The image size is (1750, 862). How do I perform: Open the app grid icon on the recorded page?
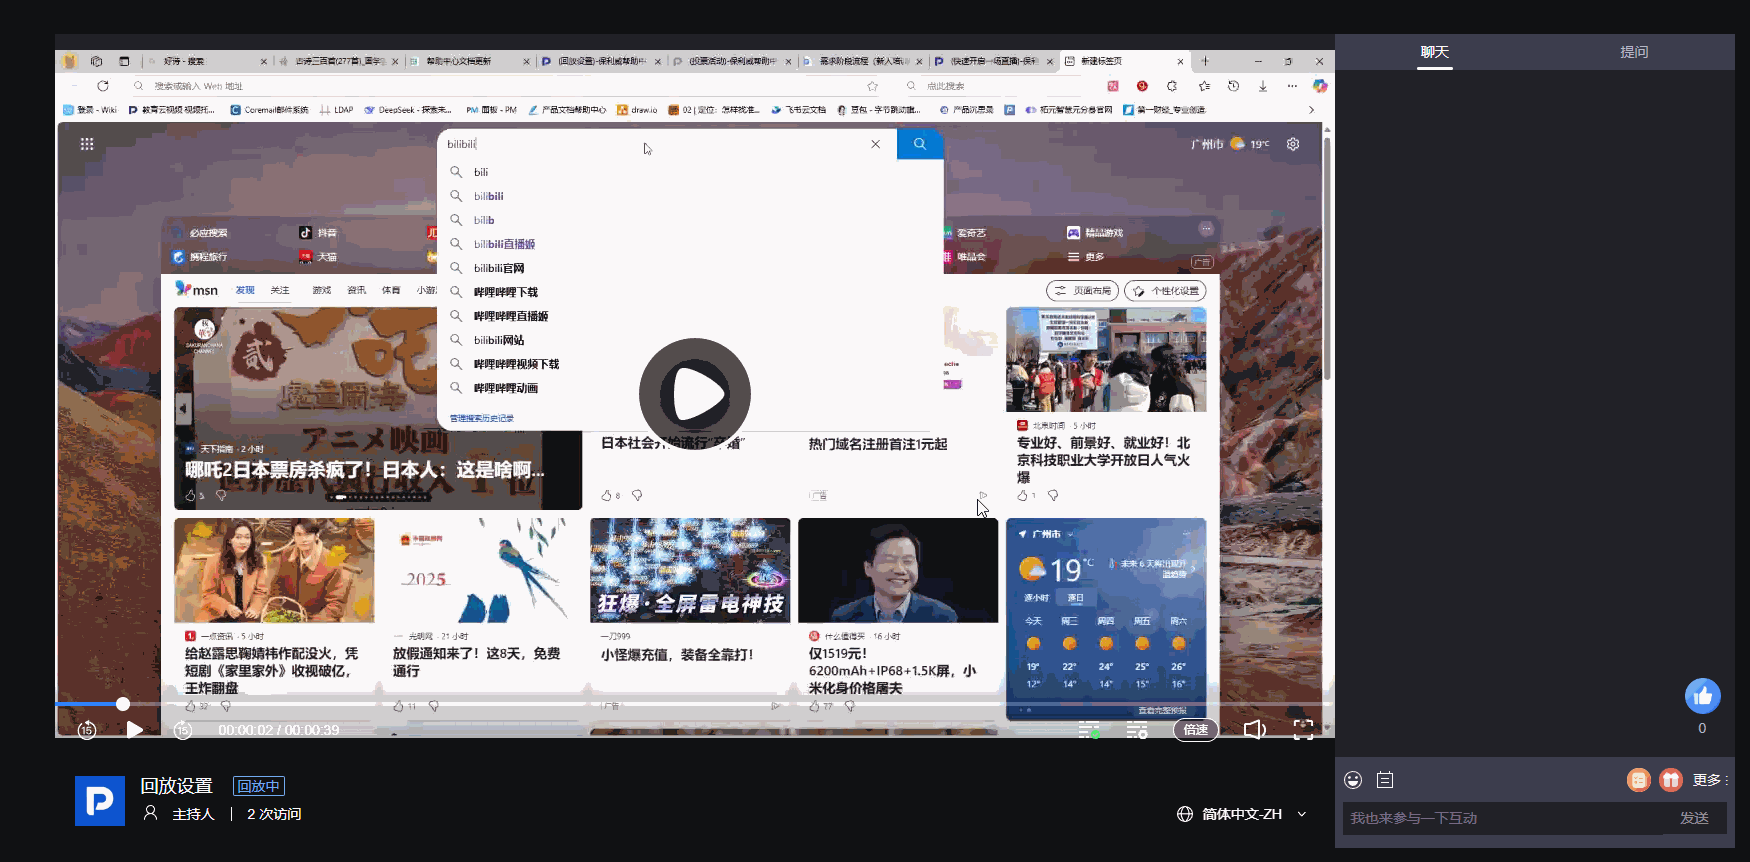[x=87, y=144]
